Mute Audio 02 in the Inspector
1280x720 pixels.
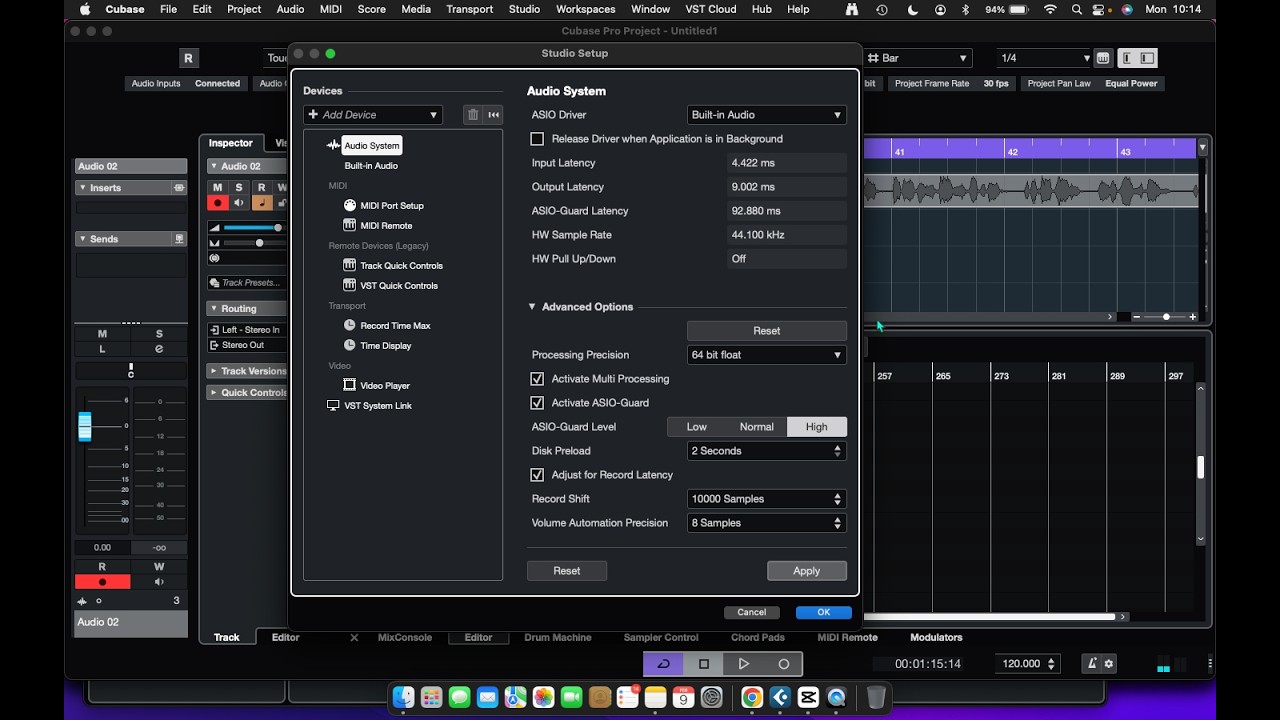click(x=217, y=188)
